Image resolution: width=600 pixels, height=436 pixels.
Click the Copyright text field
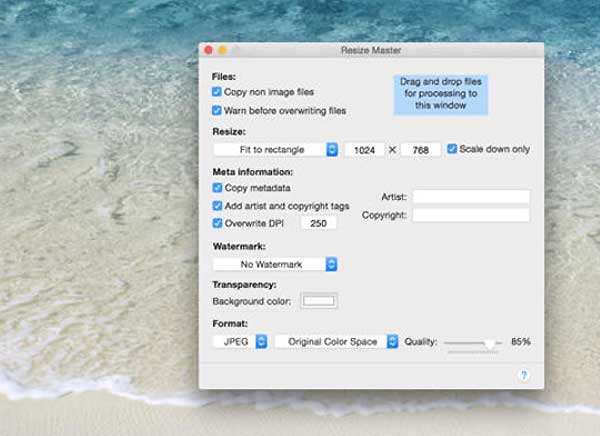click(x=471, y=215)
